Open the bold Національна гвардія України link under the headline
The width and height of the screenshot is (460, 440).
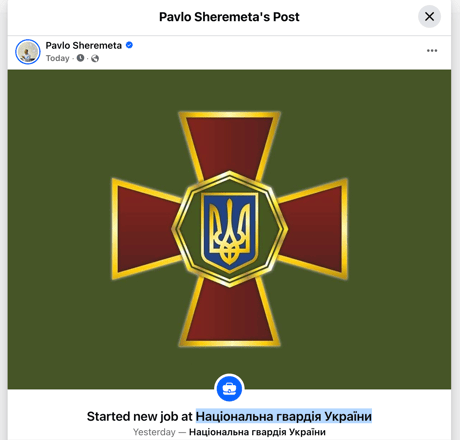point(257,432)
